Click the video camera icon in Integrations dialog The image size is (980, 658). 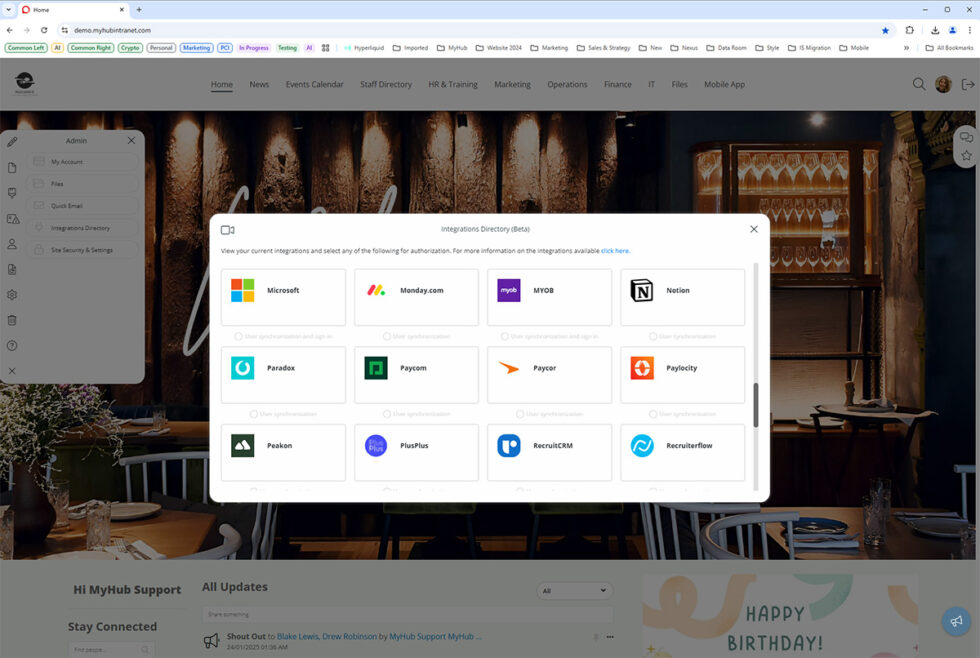pyautogui.click(x=227, y=230)
